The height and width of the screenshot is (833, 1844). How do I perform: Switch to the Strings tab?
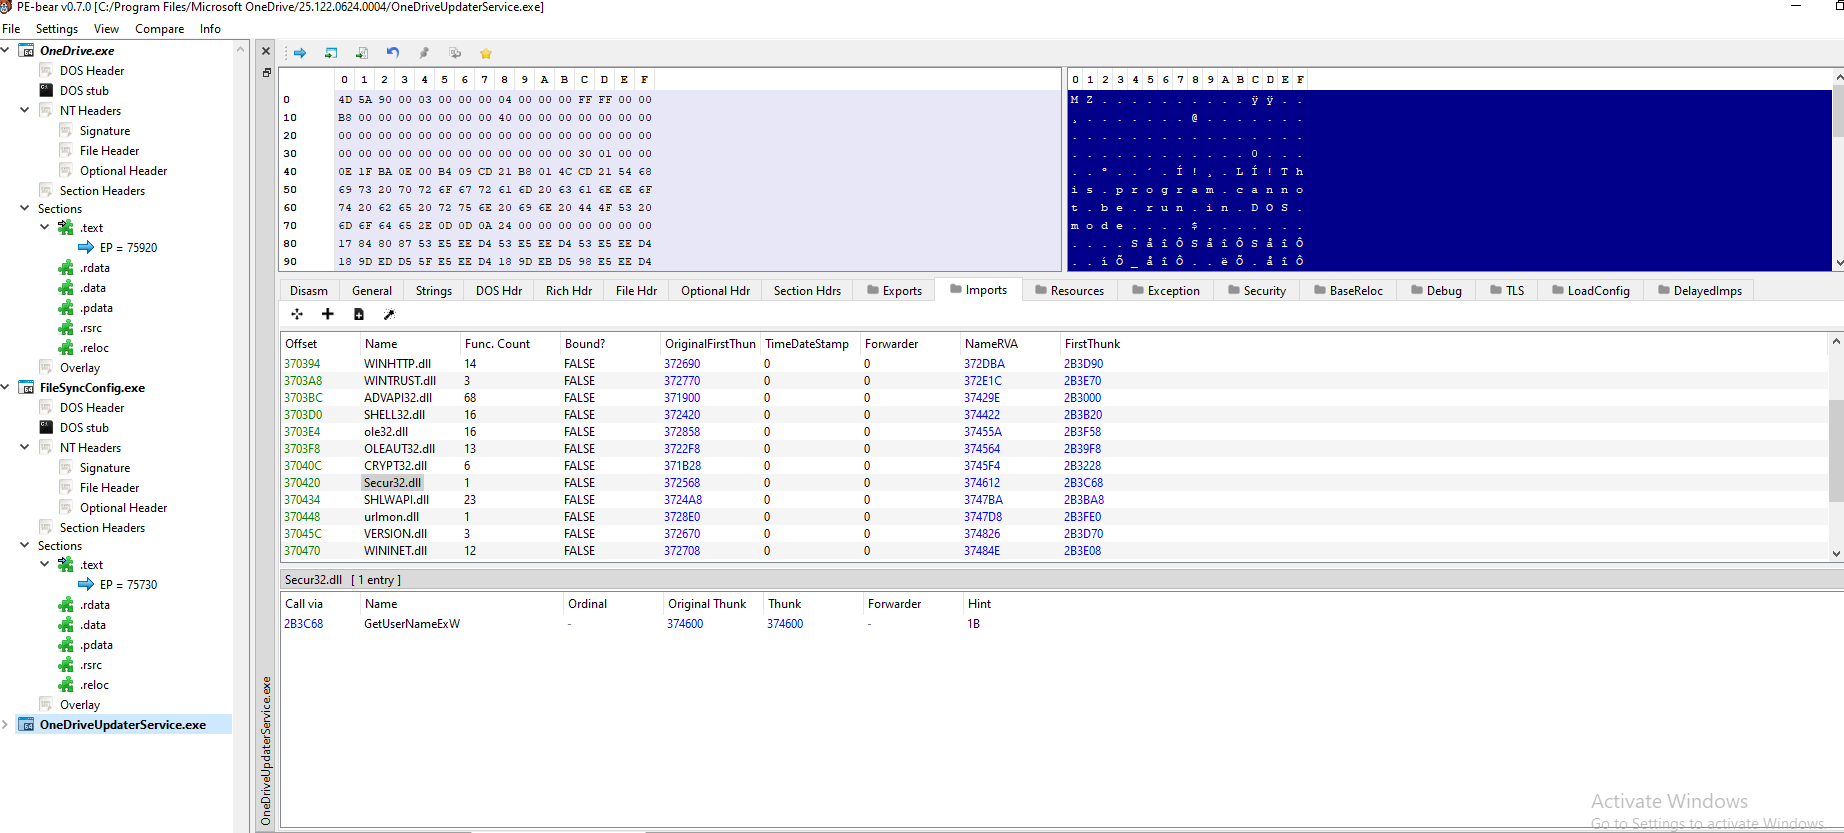434,290
